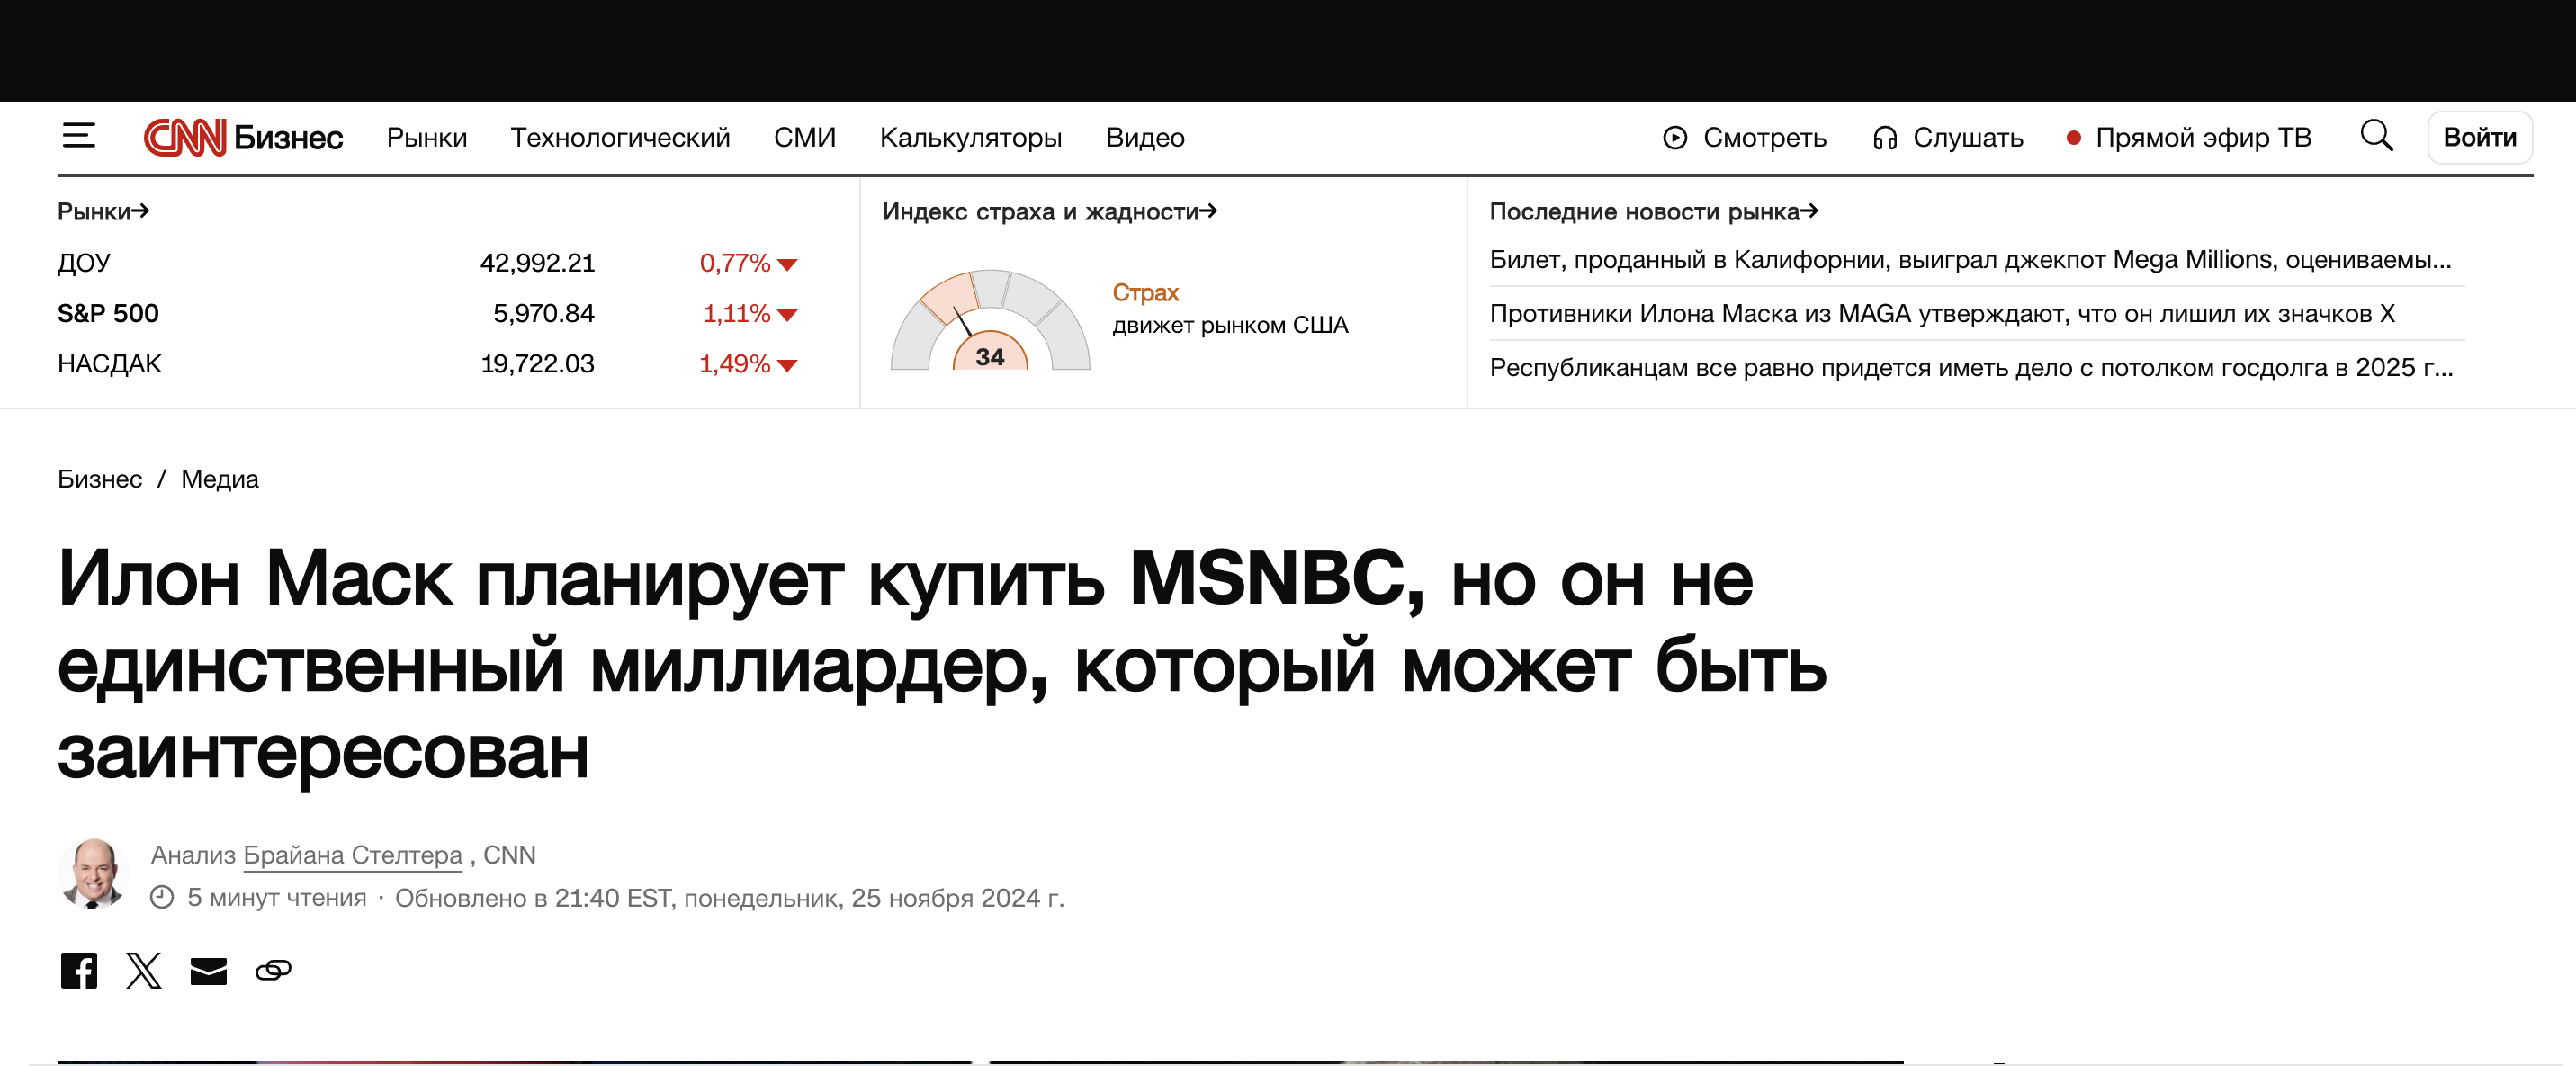
Task: Click author Brian Stelter photo
Action: click(x=93, y=874)
